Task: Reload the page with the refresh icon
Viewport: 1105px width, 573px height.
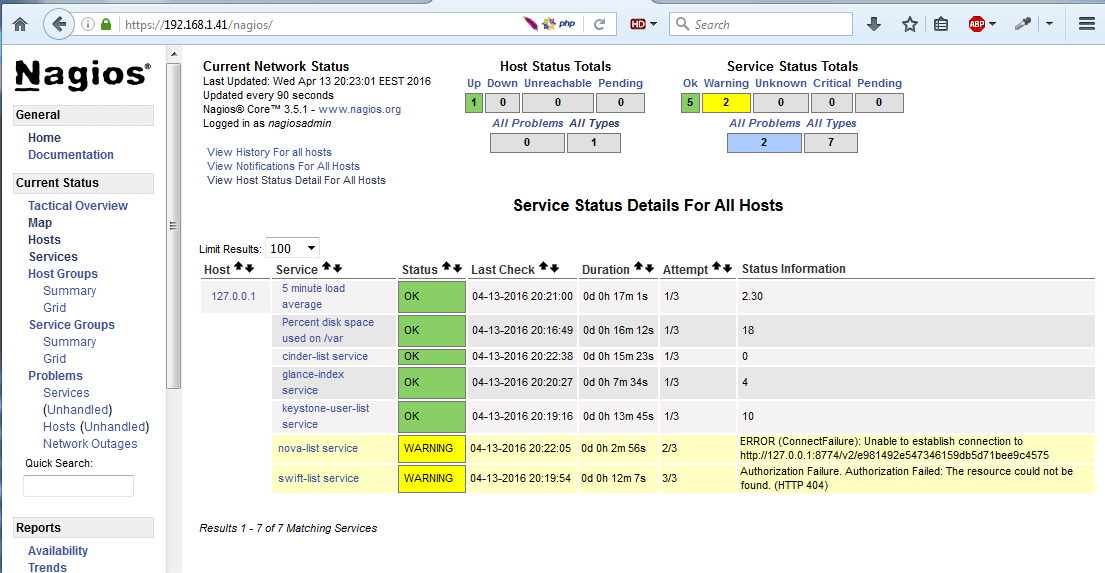Action: point(600,25)
